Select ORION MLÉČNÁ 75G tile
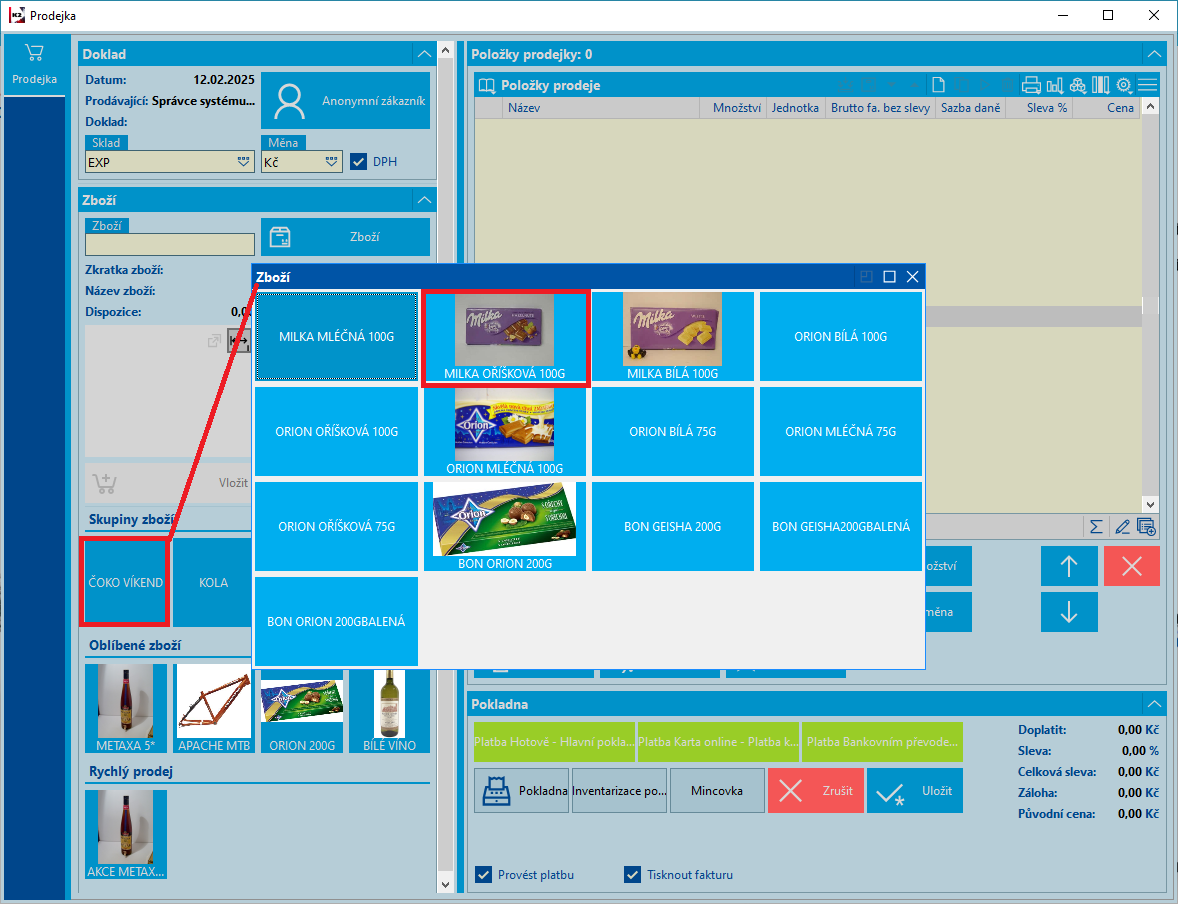The image size is (1178, 904). (841, 431)
